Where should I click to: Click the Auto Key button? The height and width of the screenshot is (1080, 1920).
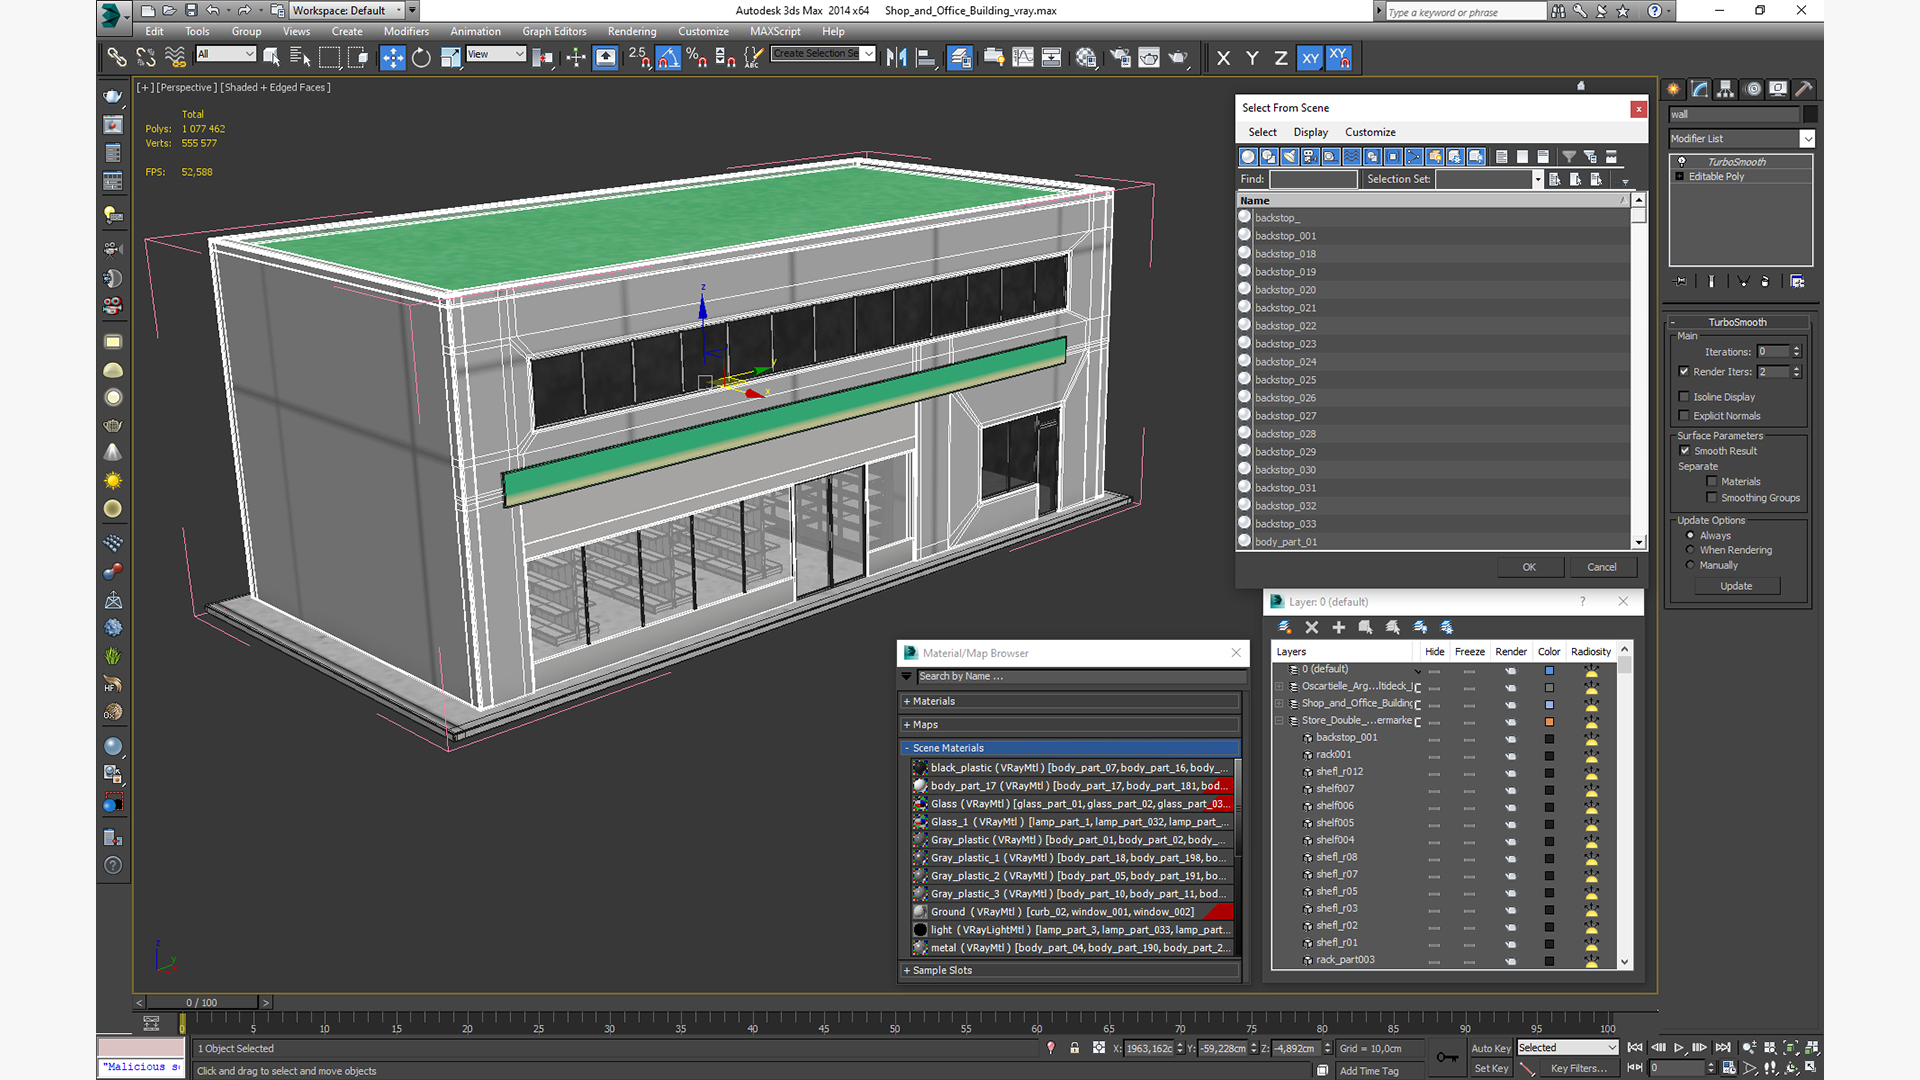pos(1490,1048)
